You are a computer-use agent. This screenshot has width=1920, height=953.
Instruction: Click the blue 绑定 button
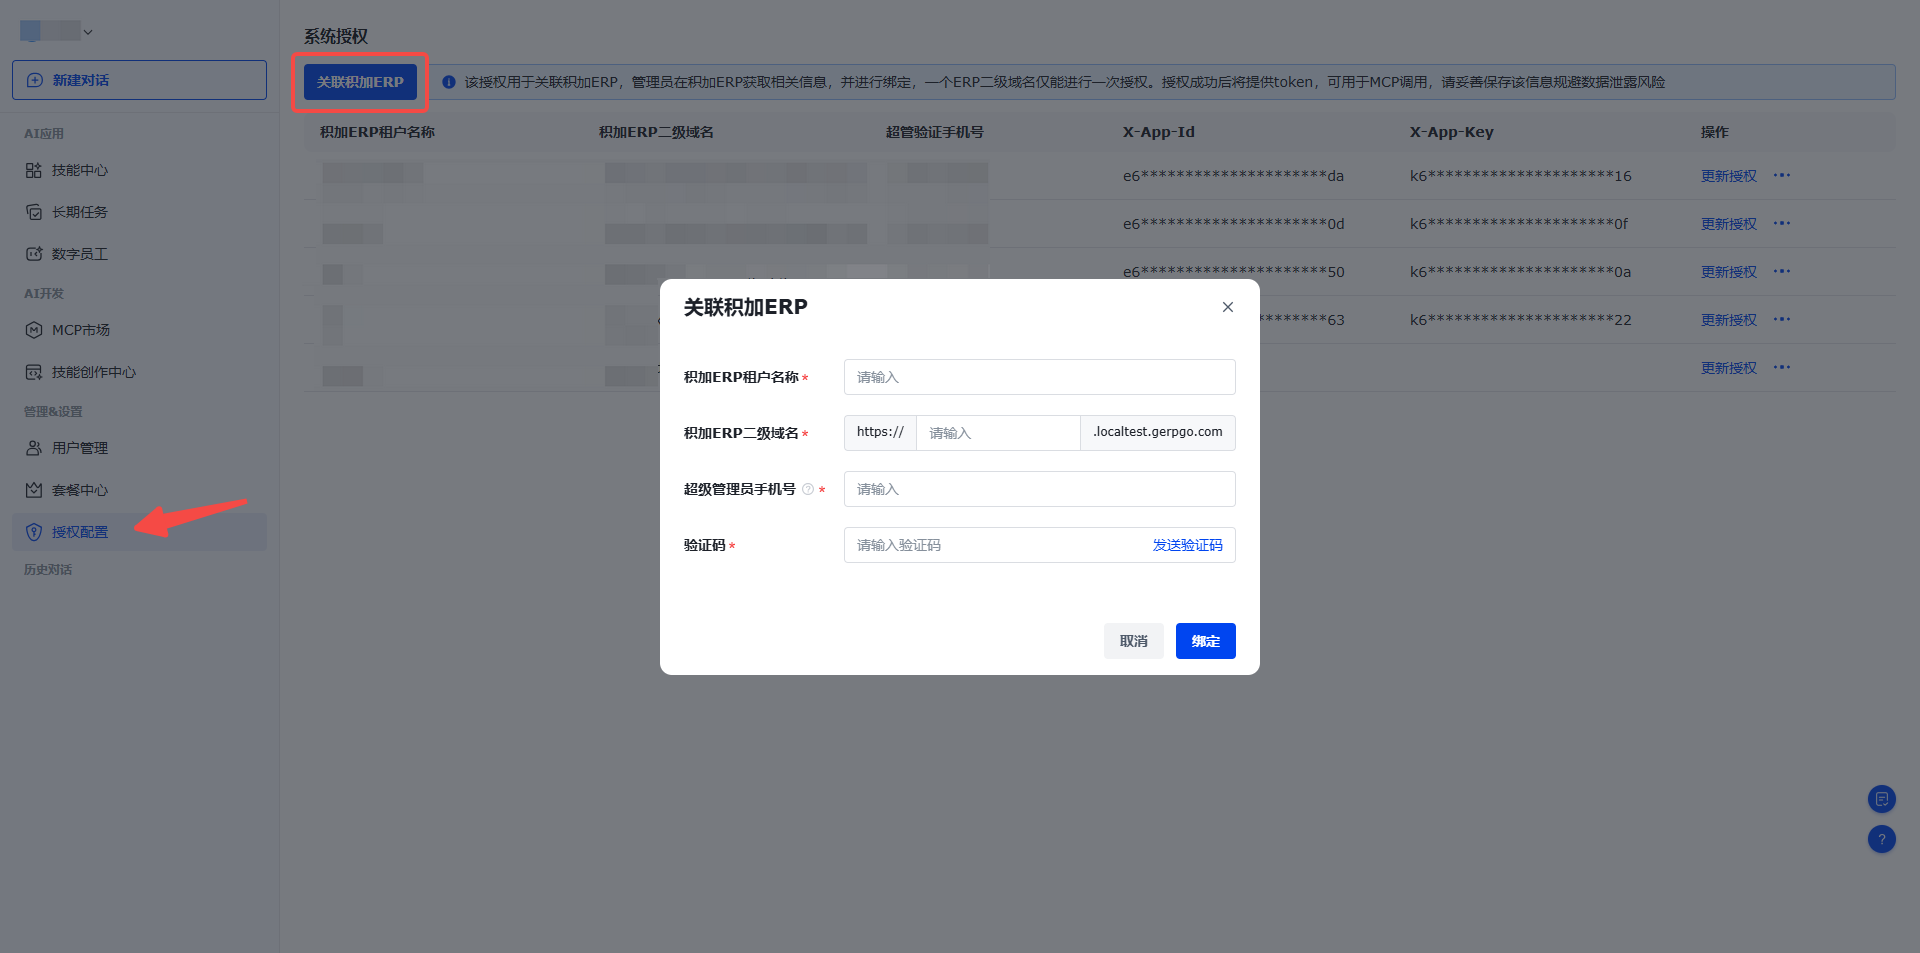click(1205, 641)
